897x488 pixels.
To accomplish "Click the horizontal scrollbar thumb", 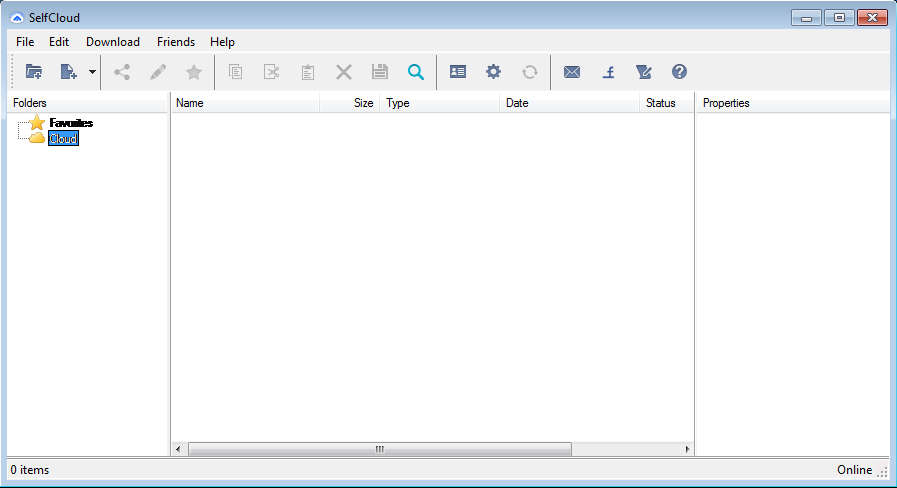I will pyautogui.click(x=380, y=449).
